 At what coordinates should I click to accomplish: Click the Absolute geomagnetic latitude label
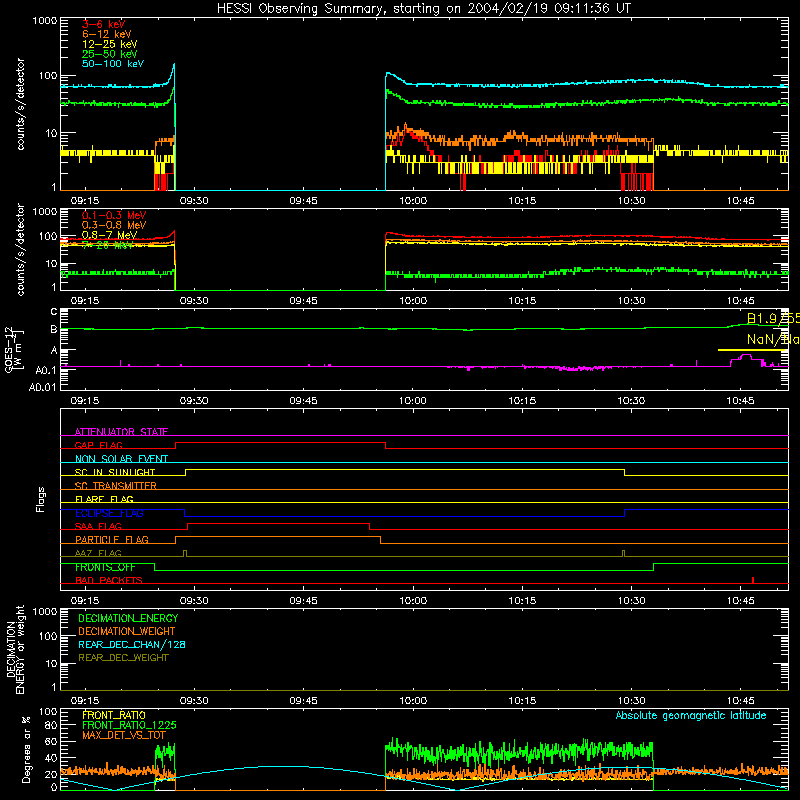coord(691,715)
